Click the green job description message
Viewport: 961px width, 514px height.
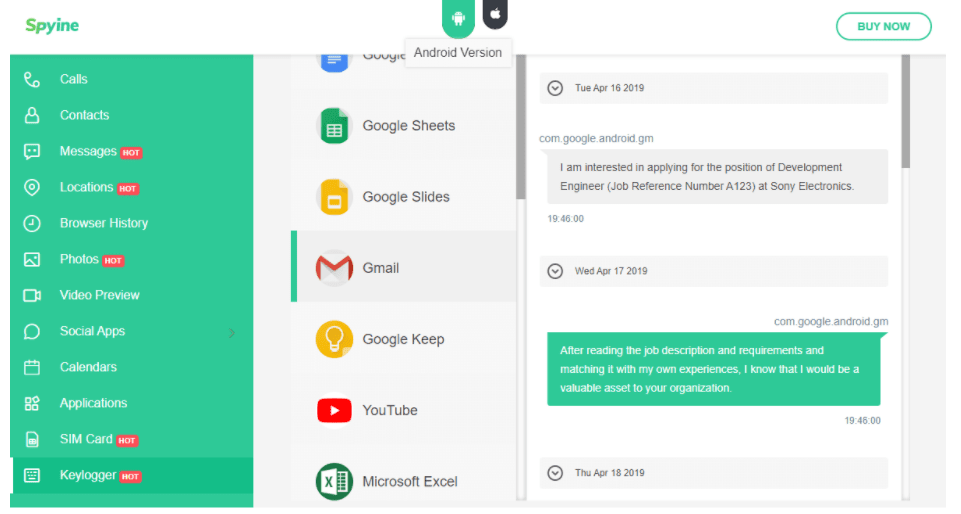pos(714,369)
